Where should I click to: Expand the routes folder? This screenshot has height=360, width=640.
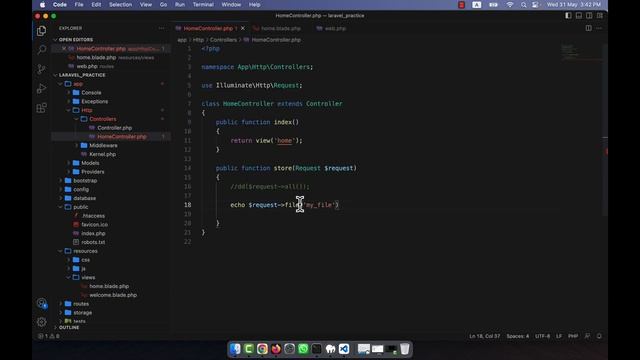point(81,304)
